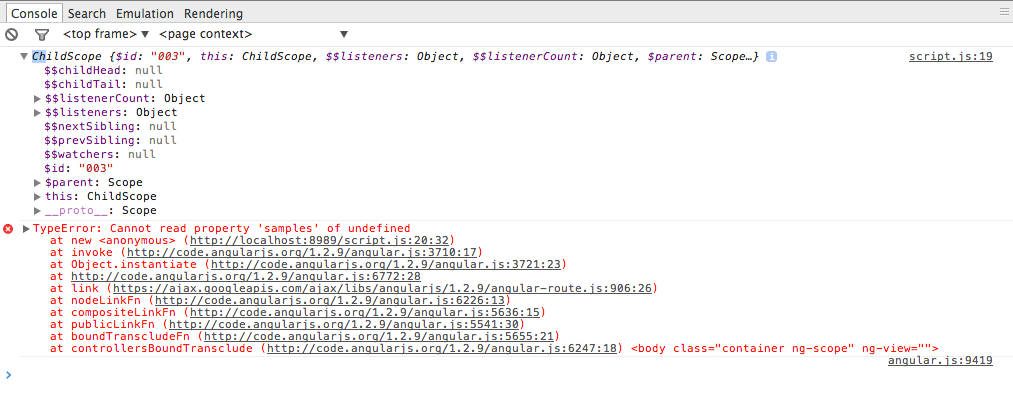Viewport: 1013px width, 393px height.
Task: Click the info badge after ChildScope
Action: click(x=771, y=57)
